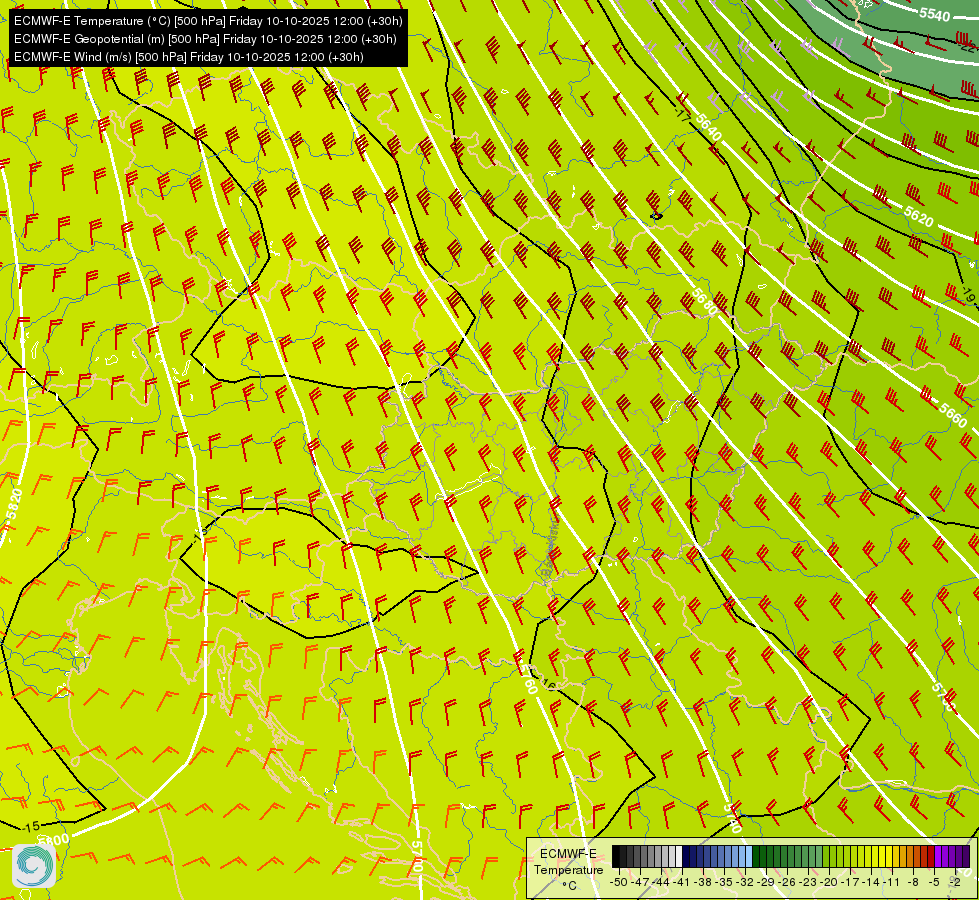The height and width of the screenshot is (900, 979).
Task: Pick the near-white swatch in the legend
Action: click(679, 856)
